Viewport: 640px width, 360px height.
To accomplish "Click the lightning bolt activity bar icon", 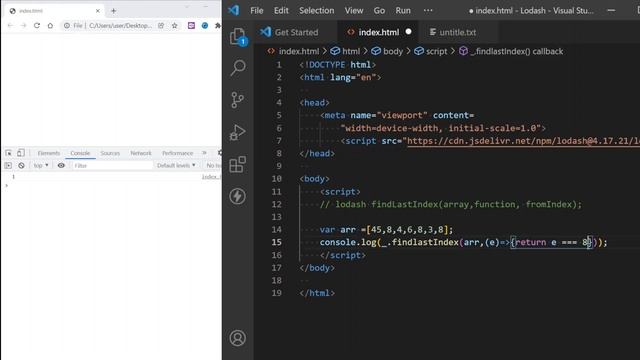I will [x=237, y=196].
